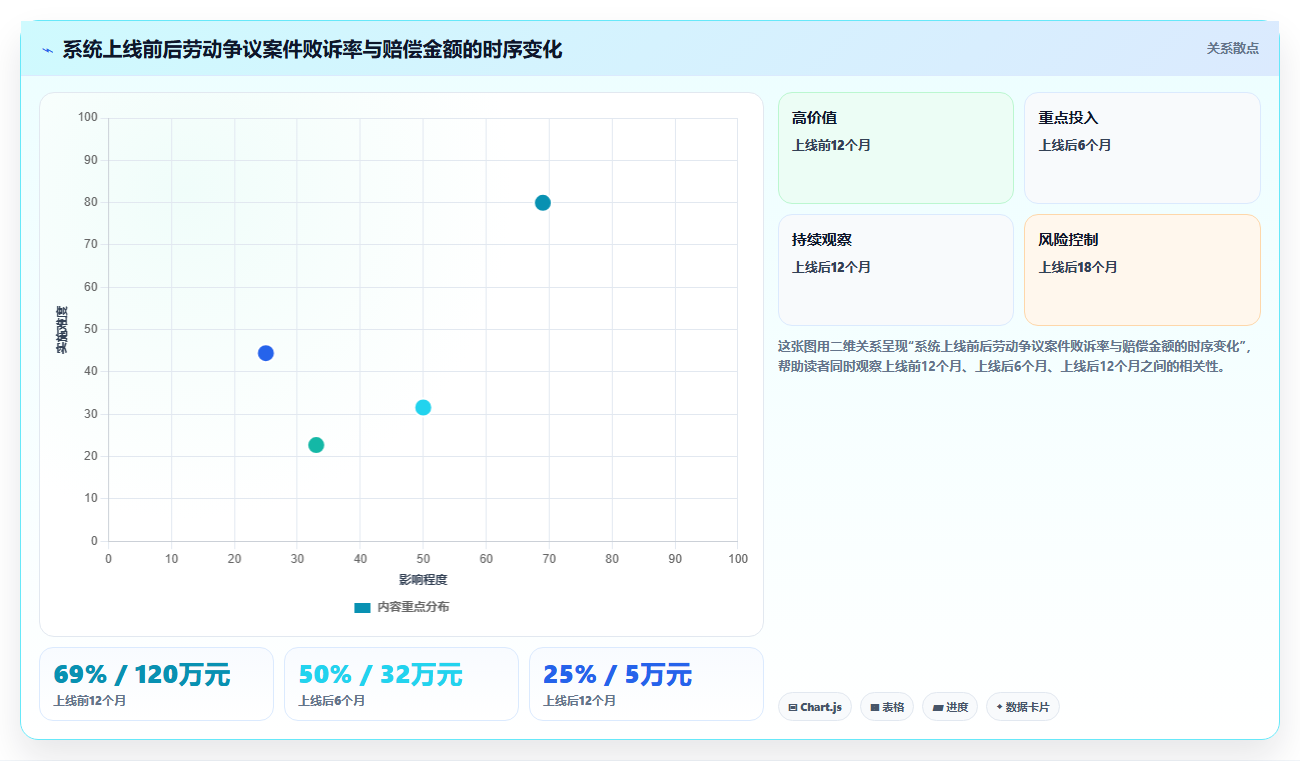Click 上线后18个月 text in 风险控制 card
This screenshot has width=1300, height=761.
coord(1078,267)
